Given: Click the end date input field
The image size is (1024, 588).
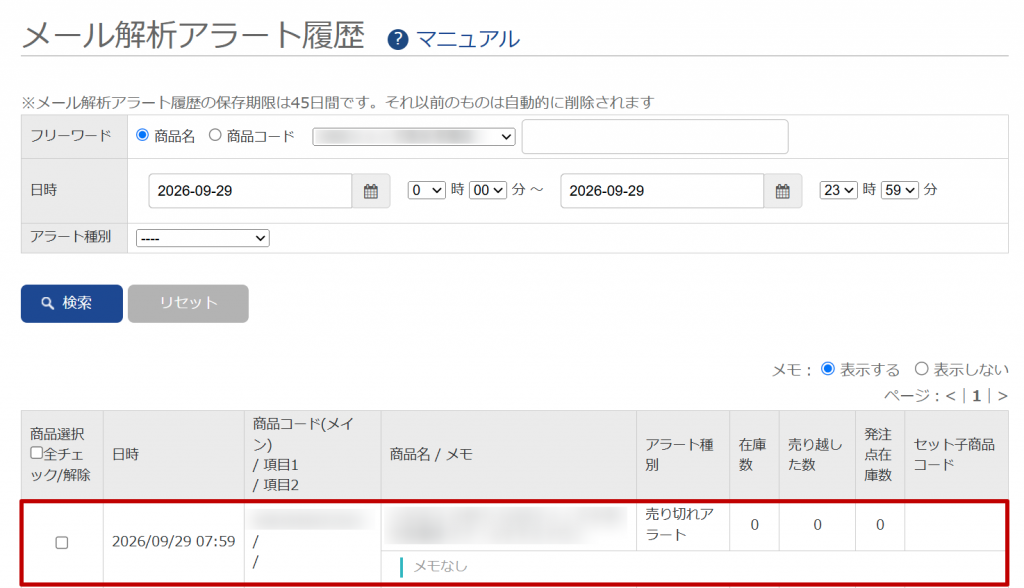Looking at the screenshot, I should (662, 191).
